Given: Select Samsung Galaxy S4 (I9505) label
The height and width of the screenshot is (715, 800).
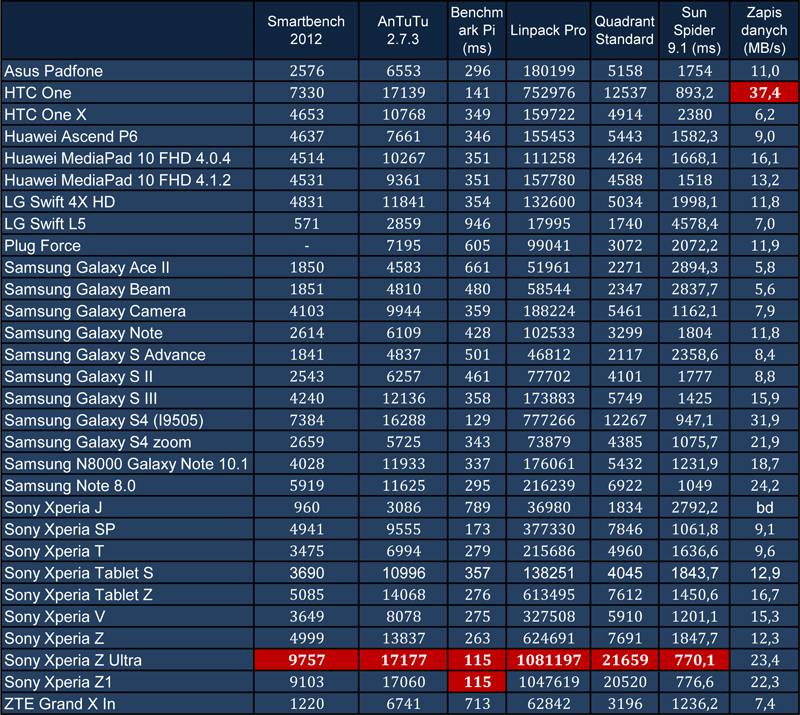Looking at the screenshot, I should [x=104, y=420].
